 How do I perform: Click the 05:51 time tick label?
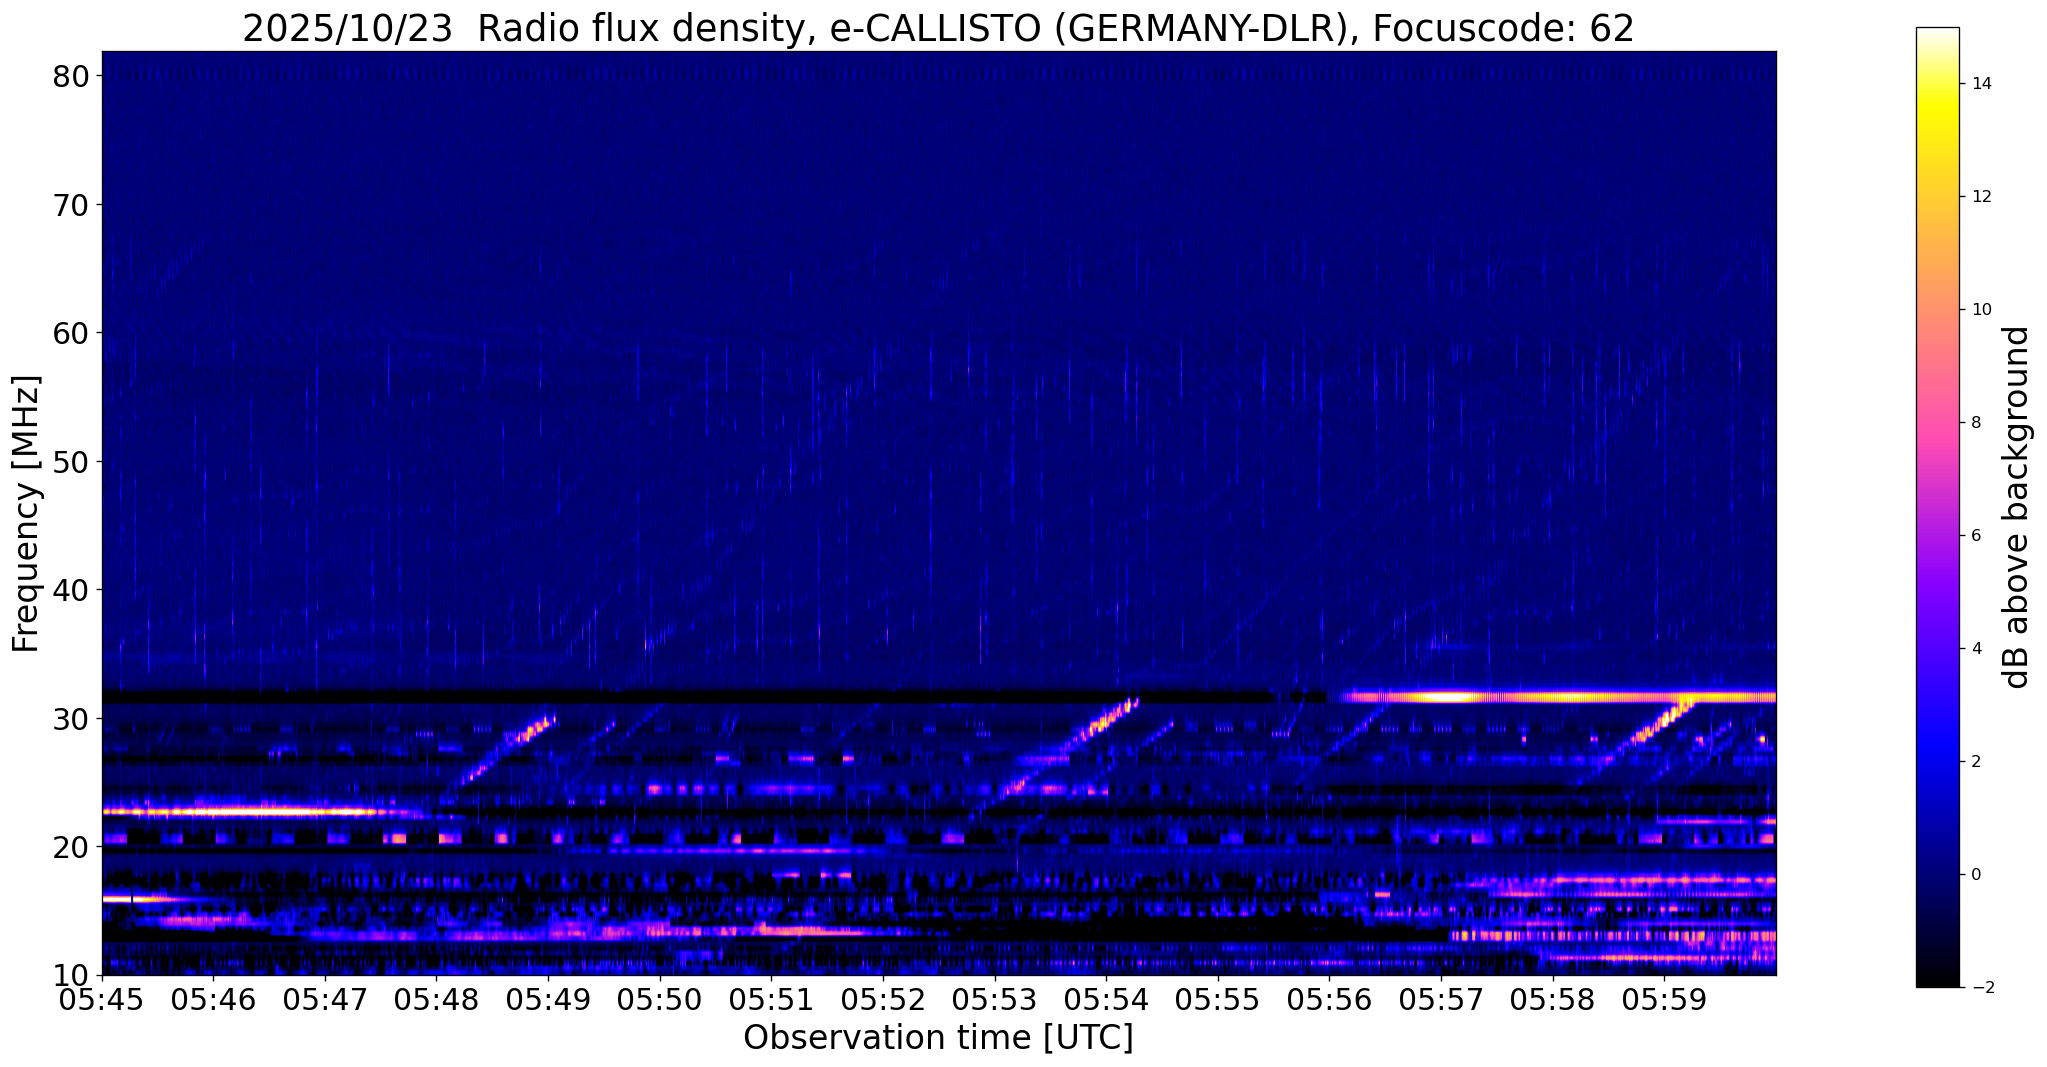771,1001
